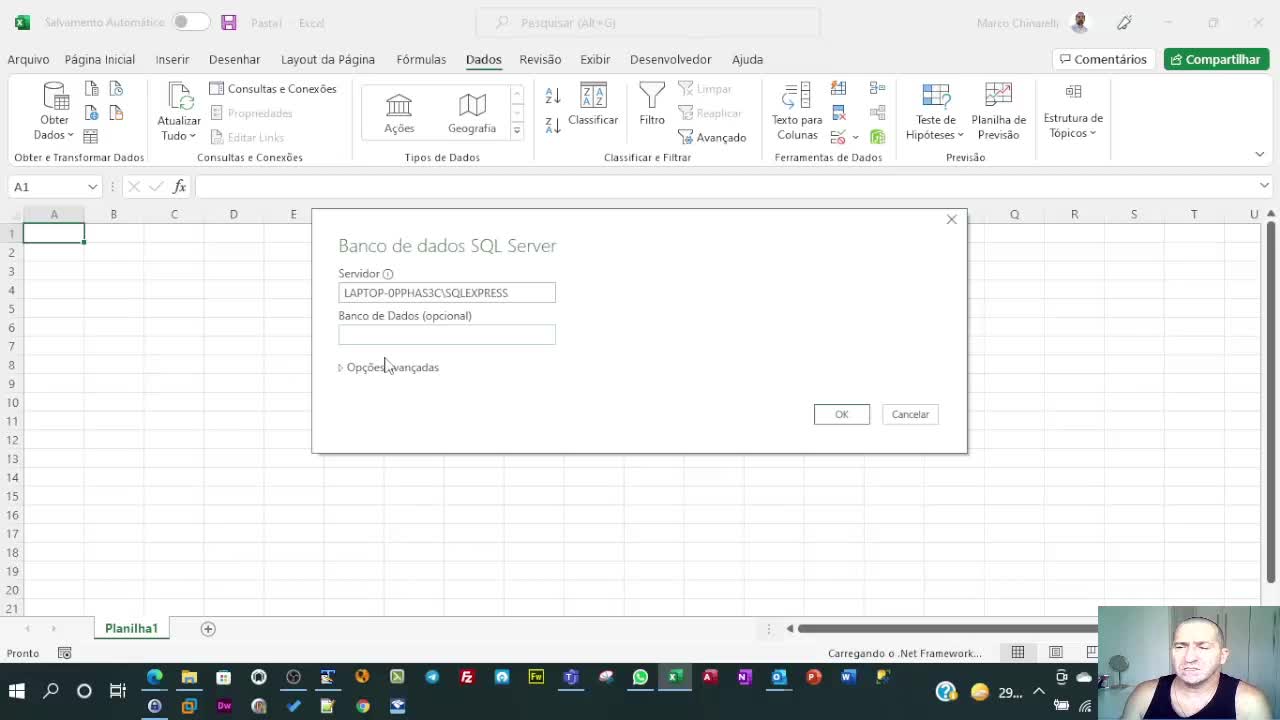Close the SQL Server dialog

point(952,219)
